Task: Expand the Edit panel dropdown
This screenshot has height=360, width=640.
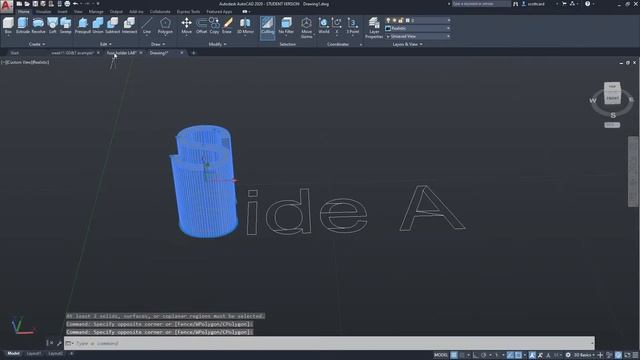Action: tap(105, 44)
